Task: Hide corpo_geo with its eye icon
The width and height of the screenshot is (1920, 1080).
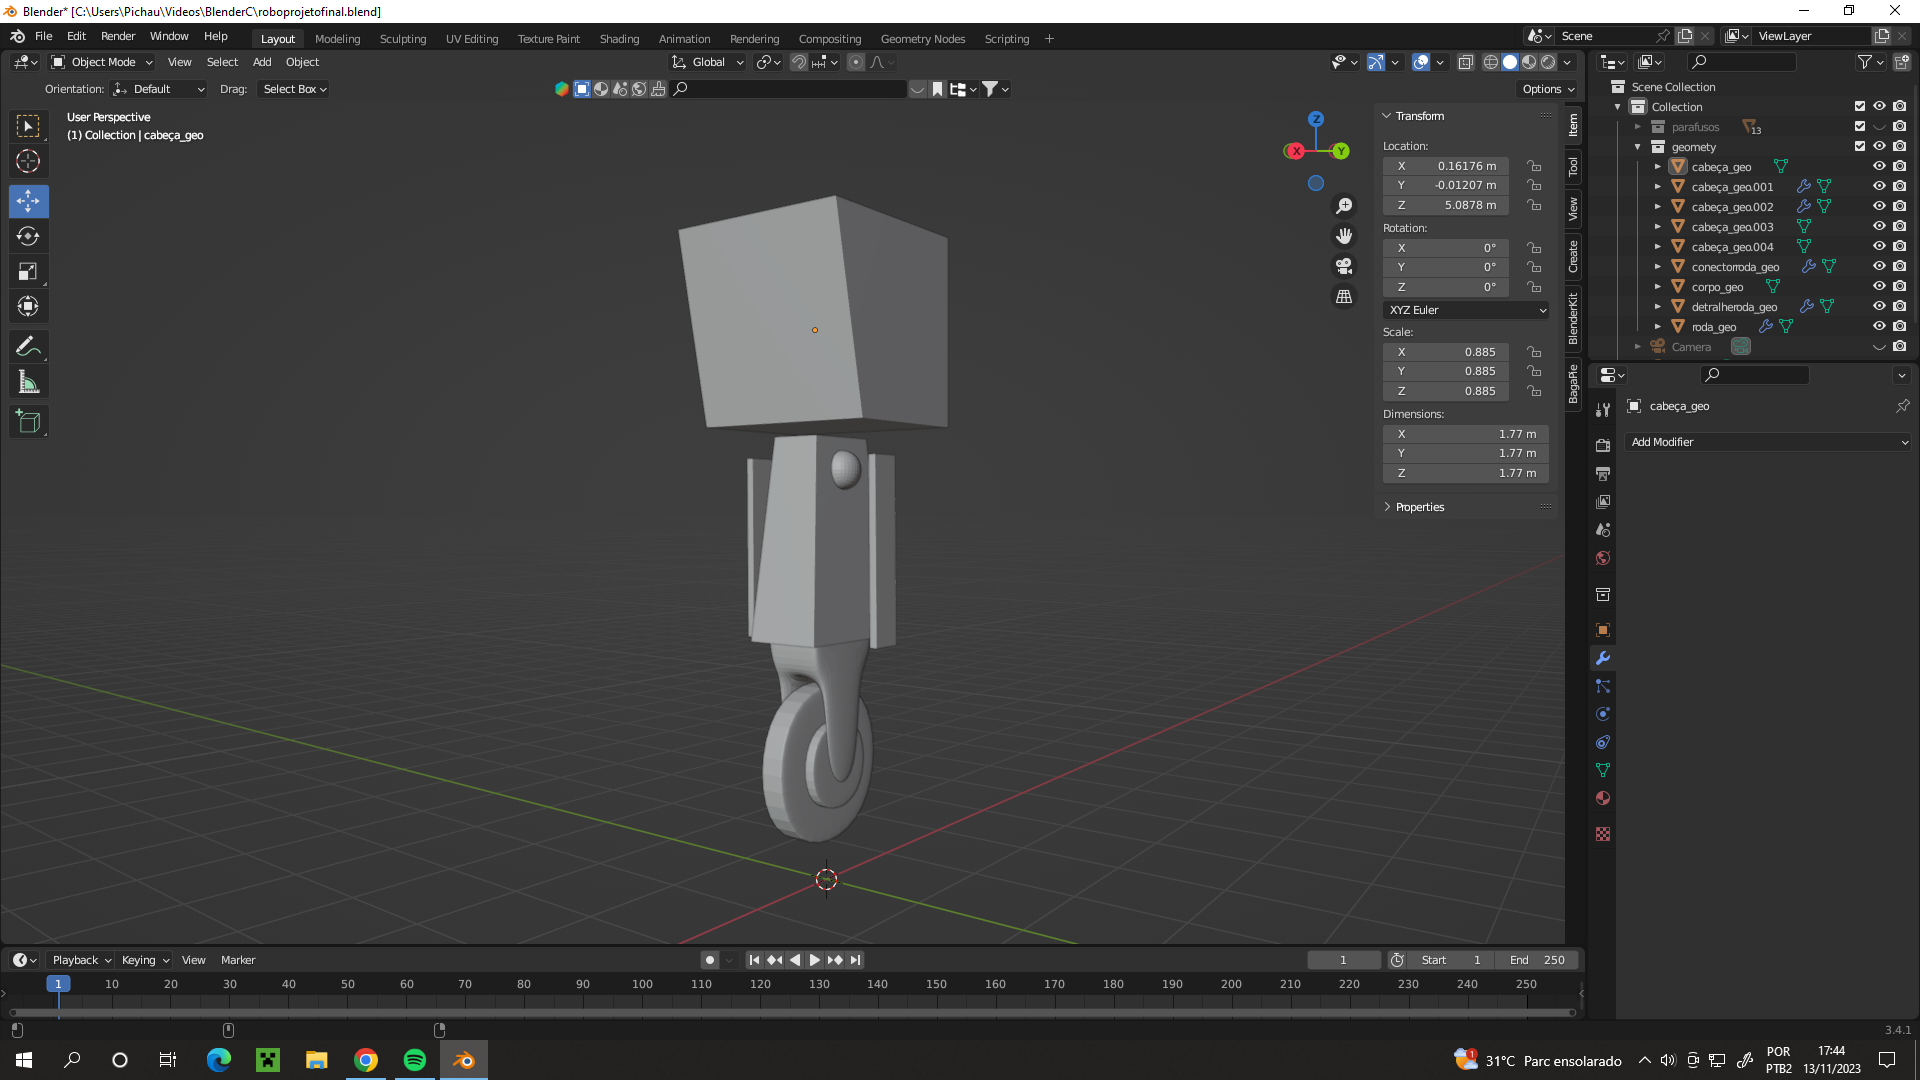Action: point(1879,287)
